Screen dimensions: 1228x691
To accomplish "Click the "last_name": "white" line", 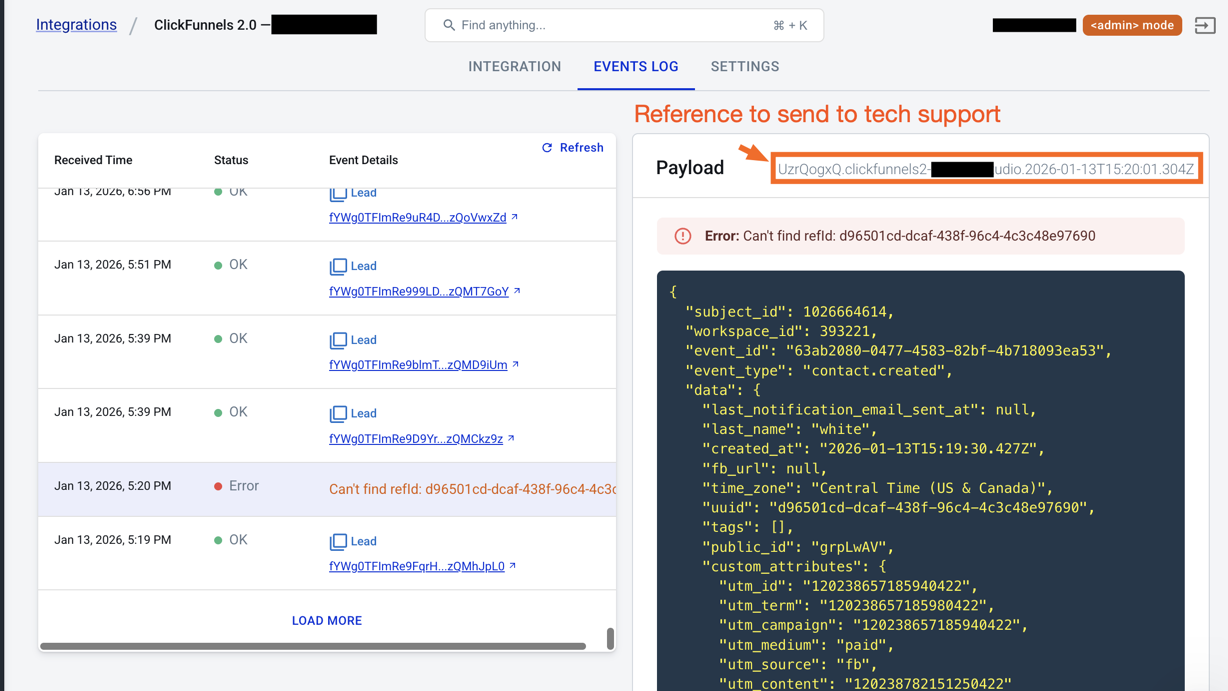I will (789, 429).
